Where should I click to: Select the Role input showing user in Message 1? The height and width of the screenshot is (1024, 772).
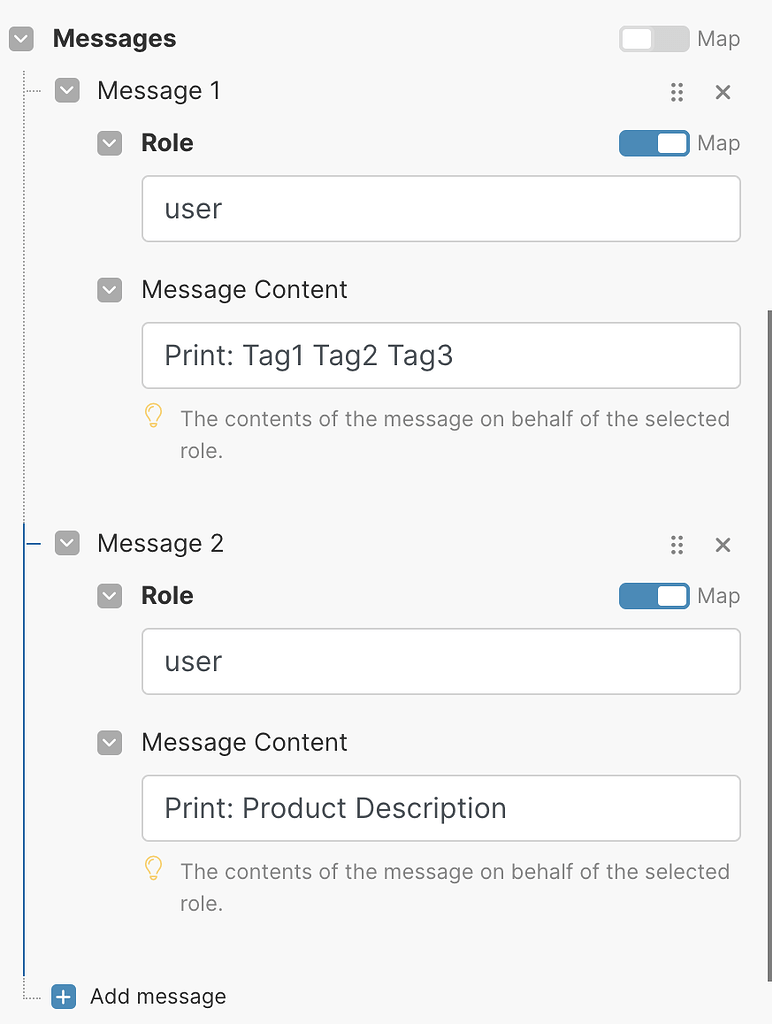[x=440, y=208]
